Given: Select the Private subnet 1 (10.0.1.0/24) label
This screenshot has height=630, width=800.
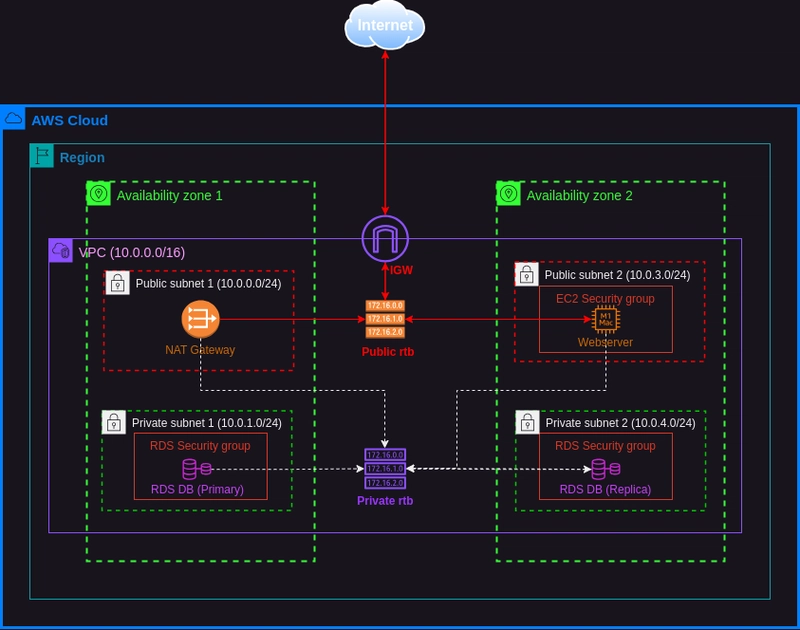Looking at the screenshot, I should coord(207,423).
